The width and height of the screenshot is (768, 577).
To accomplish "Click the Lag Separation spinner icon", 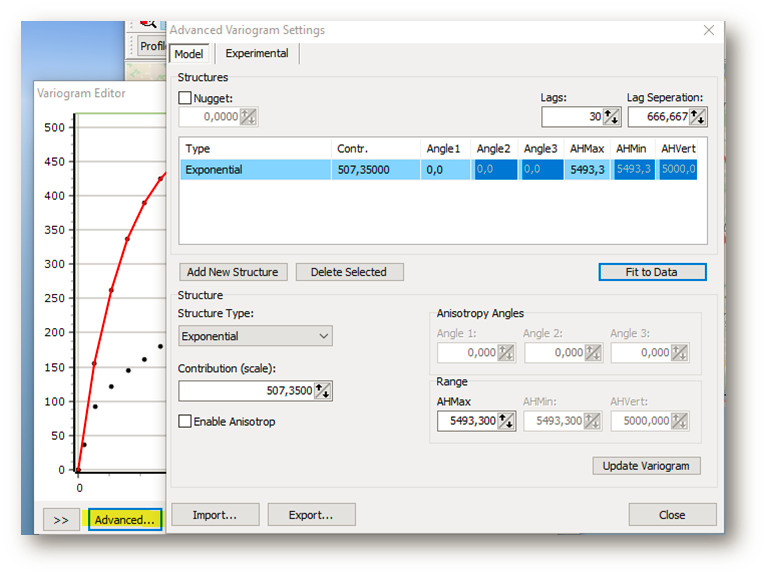I will [x=698, y=117].
